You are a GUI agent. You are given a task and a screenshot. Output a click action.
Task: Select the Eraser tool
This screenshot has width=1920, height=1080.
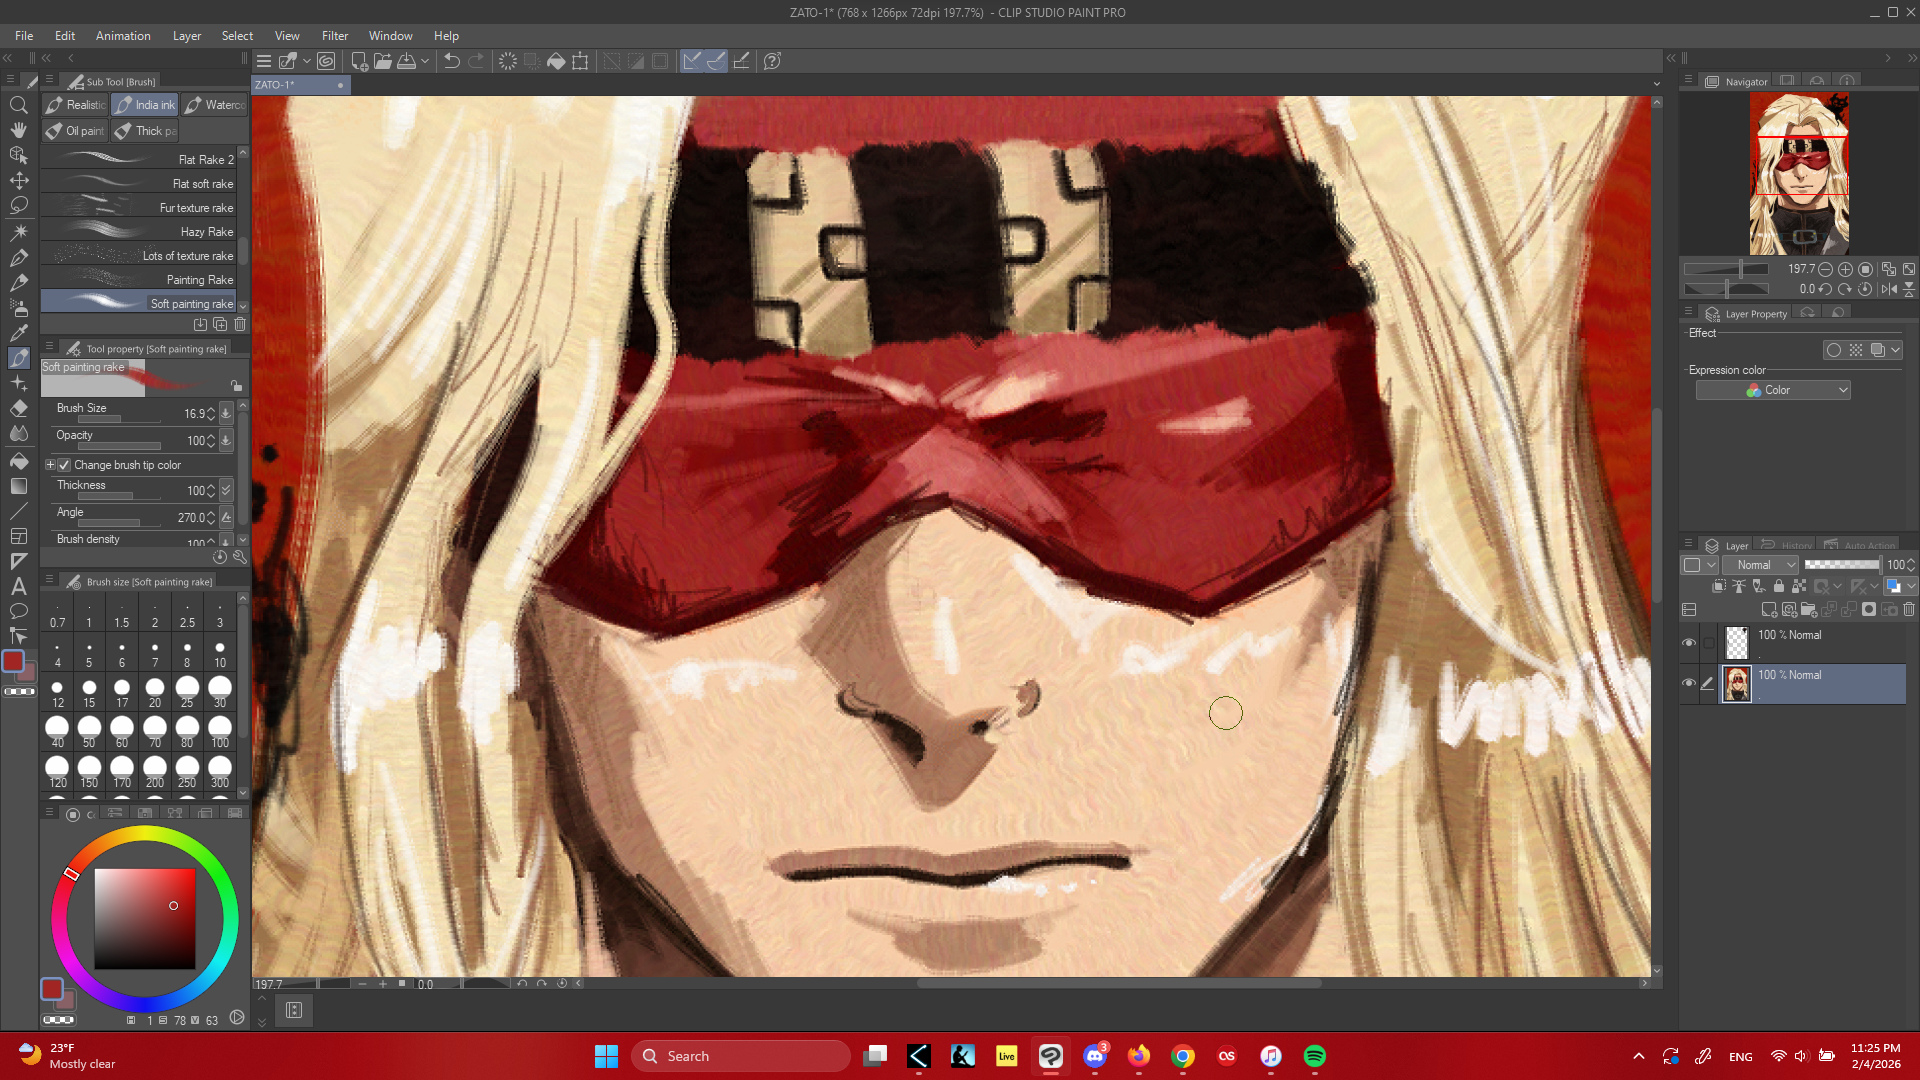pos(18,409)
